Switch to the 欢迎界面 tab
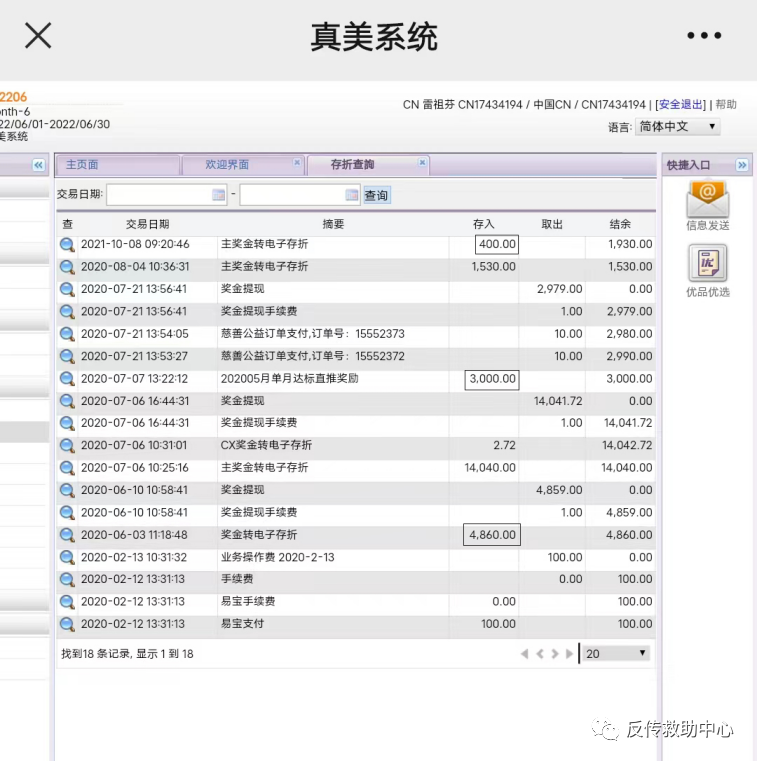The image size is (758, 762). (x=227, y=165)
